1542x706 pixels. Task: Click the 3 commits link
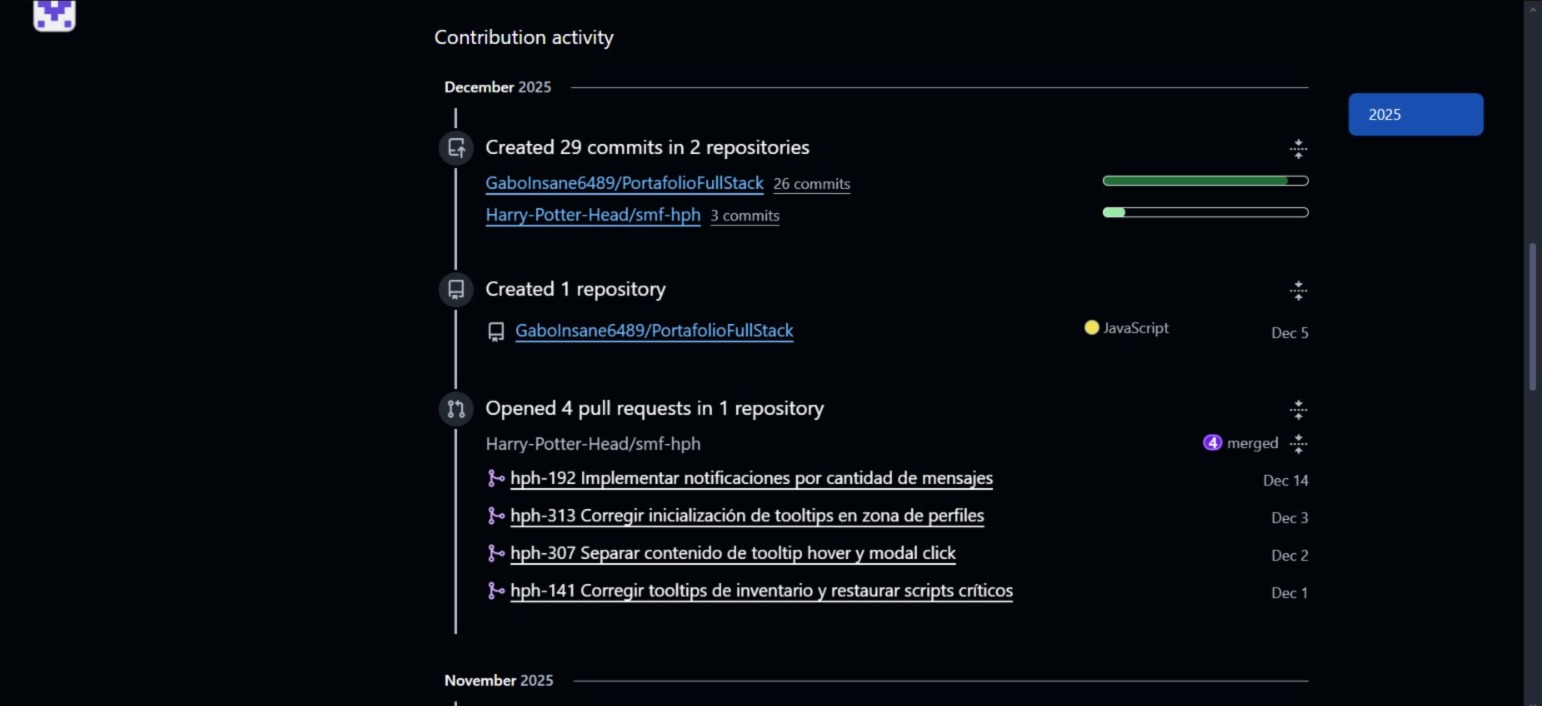coord(744,215)
